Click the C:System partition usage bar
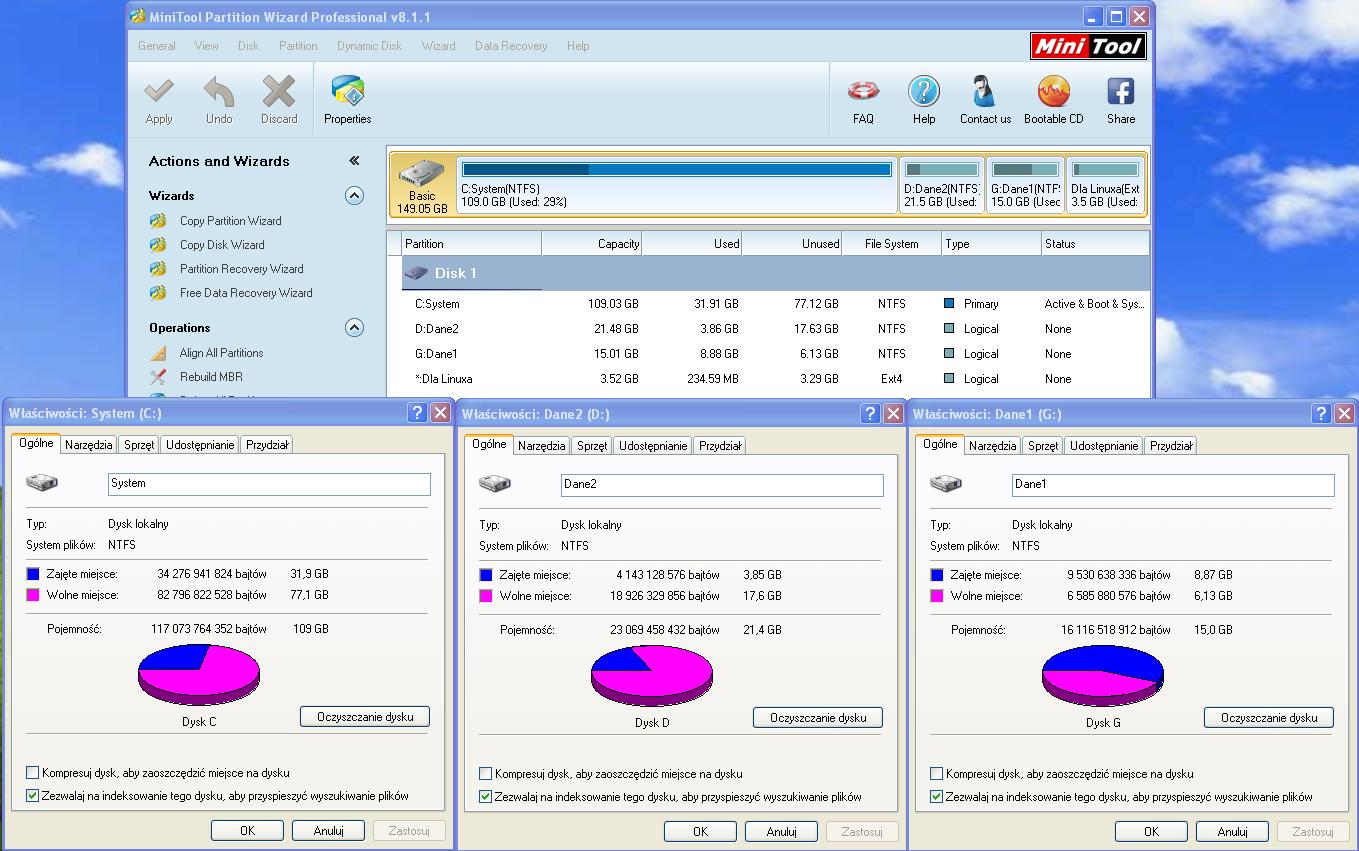 [675, 169]
